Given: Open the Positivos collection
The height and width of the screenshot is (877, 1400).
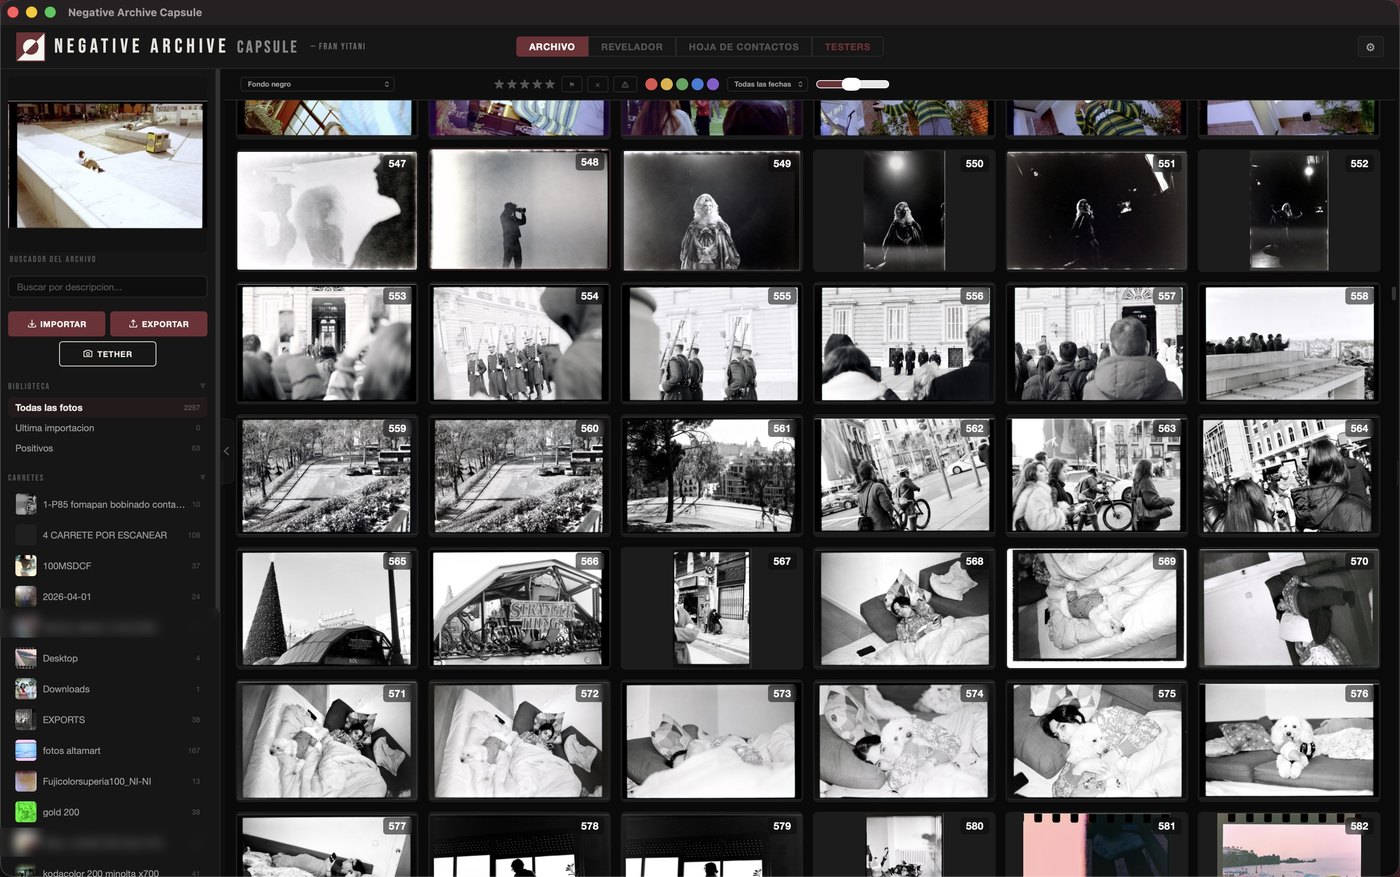Looking at the screenshot, I should click(108, 449).
